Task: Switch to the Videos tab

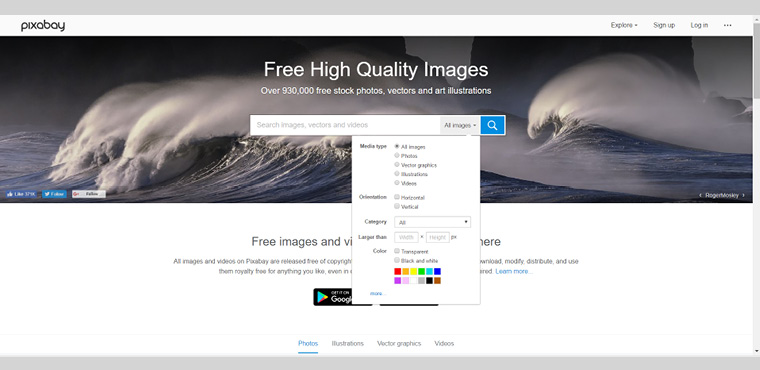Action: [x=444, y=343]
